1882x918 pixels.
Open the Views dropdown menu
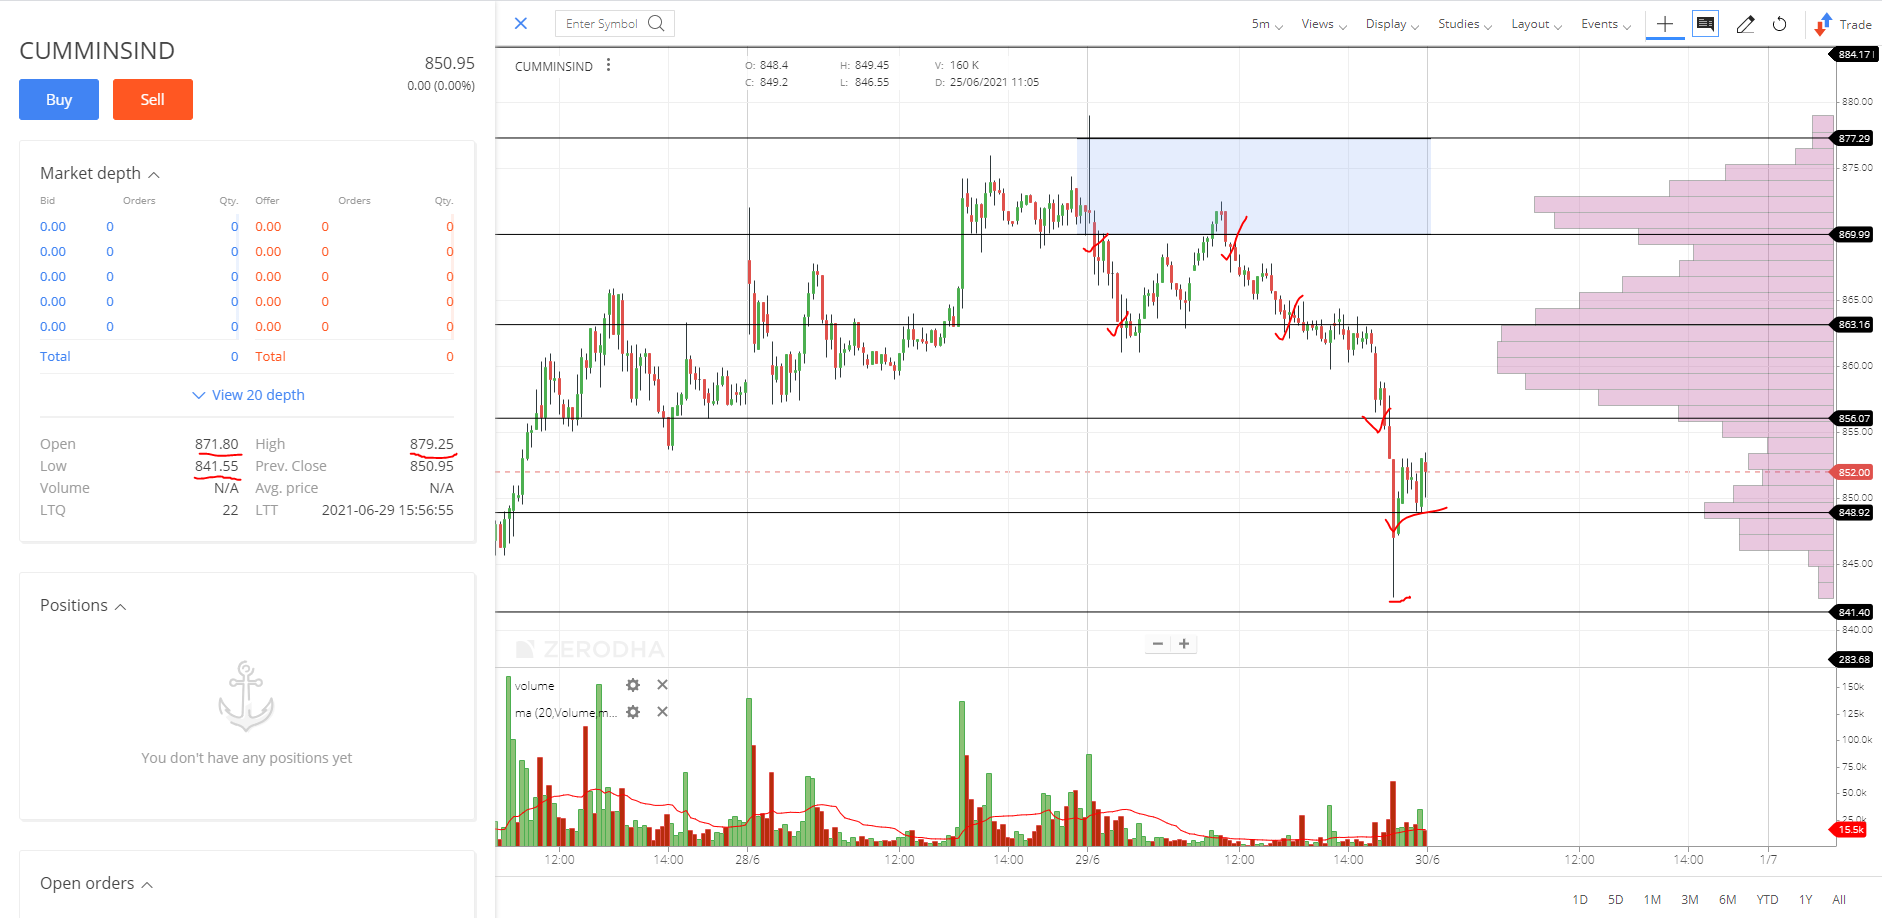point(1324,24)
